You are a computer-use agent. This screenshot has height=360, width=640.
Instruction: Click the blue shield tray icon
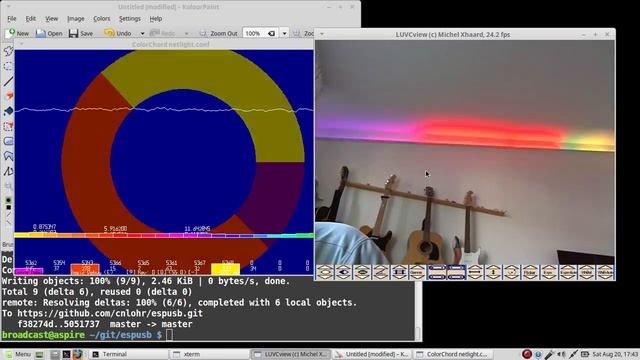click(x=538, y=354)
